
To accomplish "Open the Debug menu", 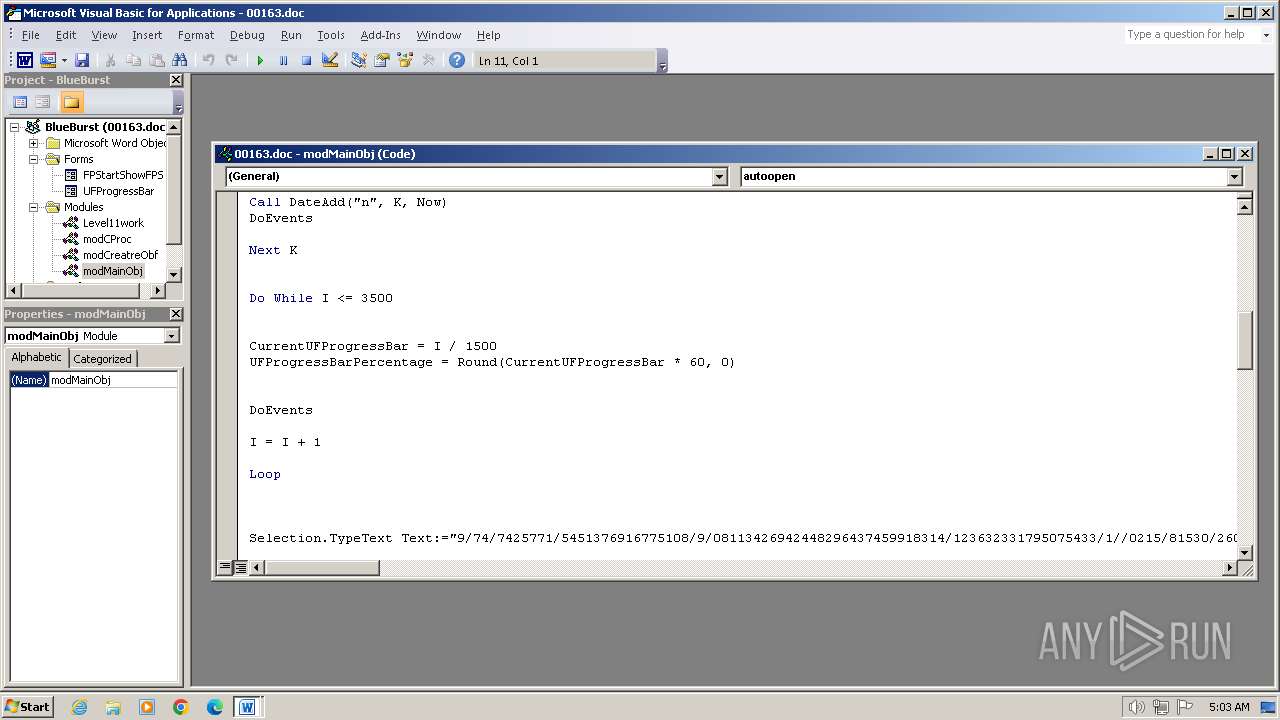I will pos(247,35).
